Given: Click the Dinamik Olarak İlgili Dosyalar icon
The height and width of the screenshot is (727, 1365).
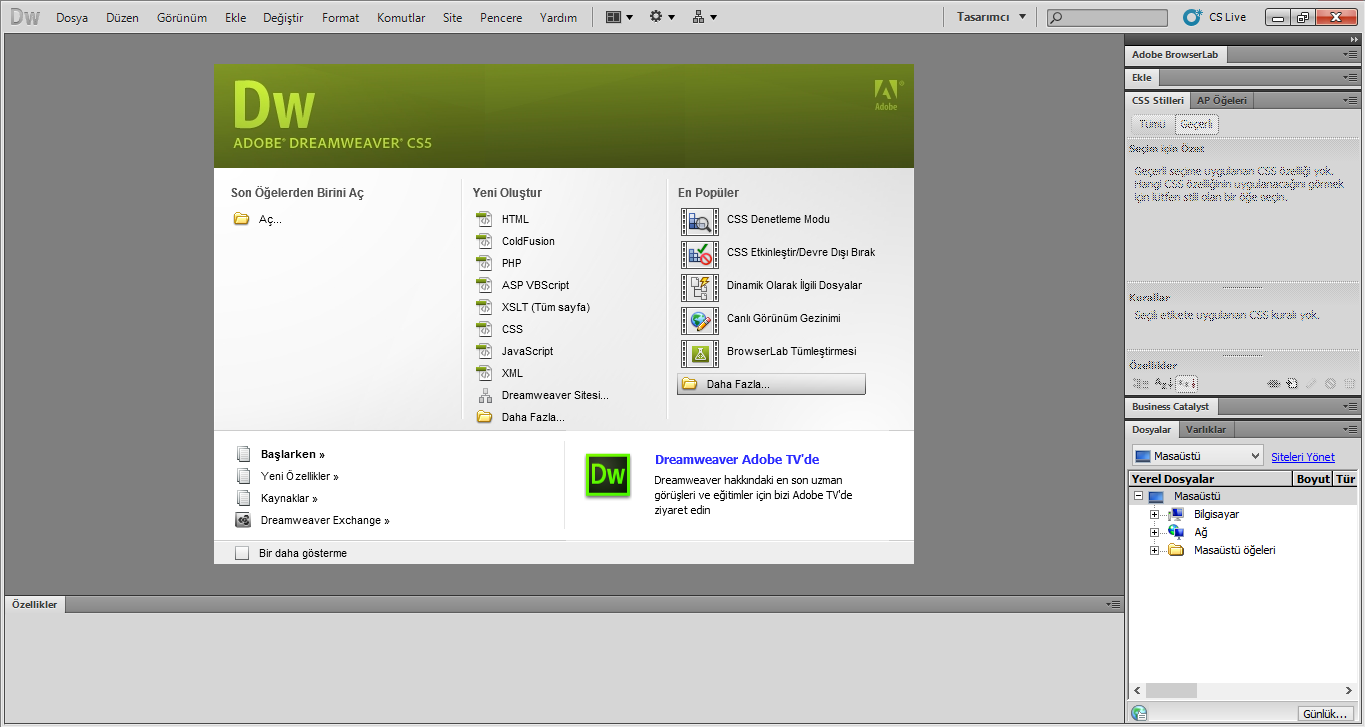Looking at the screenshot, I should (x=700, y=286).
